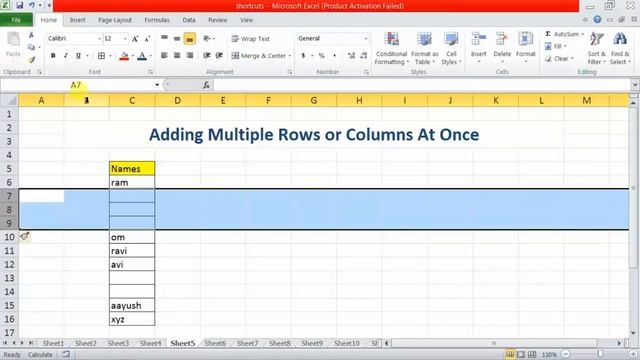Open the Font Color dropdown arrow
Screen dimensions: 640x360
(x=151, y=56)
